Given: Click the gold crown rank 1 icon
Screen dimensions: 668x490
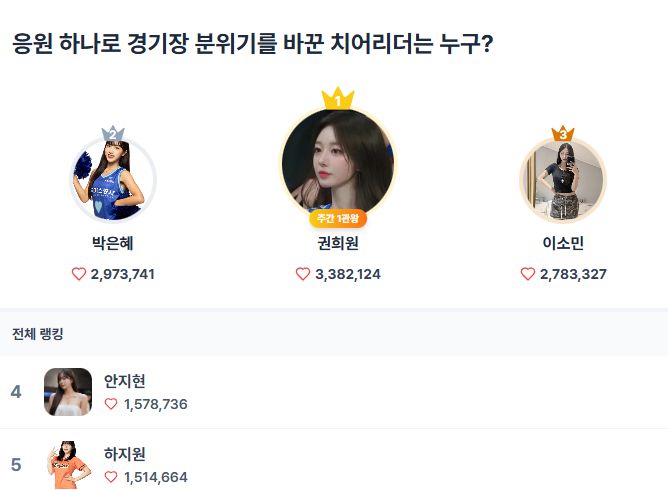Looking at the screenshot, I should click(x=338, y=98).
